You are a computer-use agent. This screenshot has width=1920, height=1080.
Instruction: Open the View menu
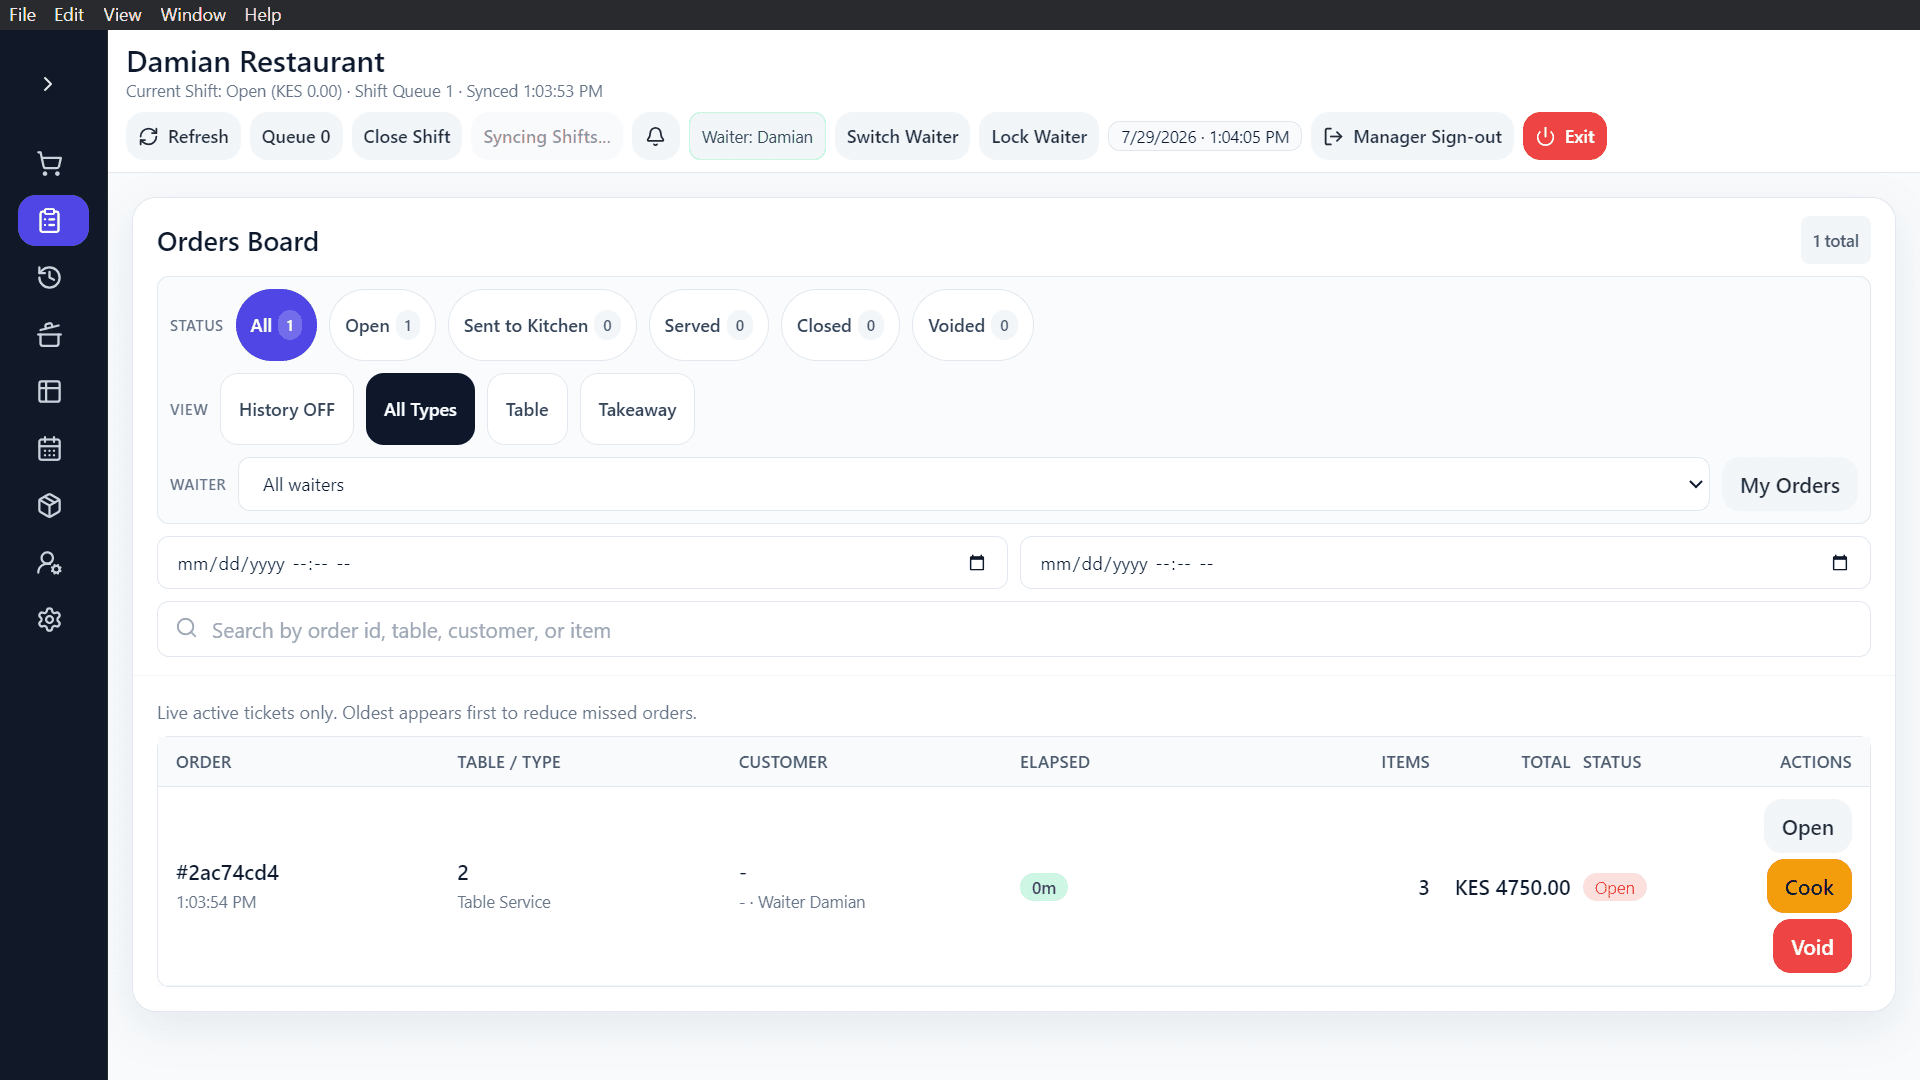122,15
